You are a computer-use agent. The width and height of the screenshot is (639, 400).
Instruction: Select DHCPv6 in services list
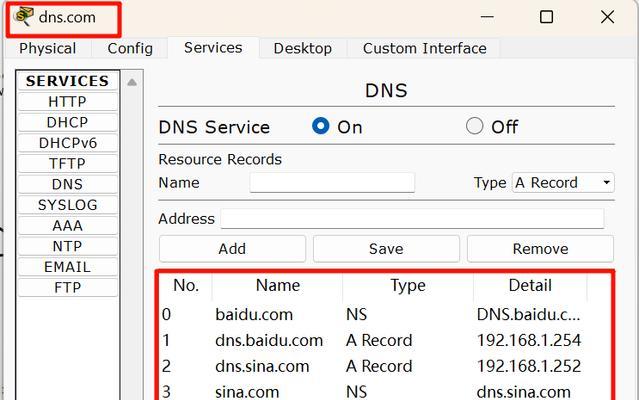[x=68, y=143]
